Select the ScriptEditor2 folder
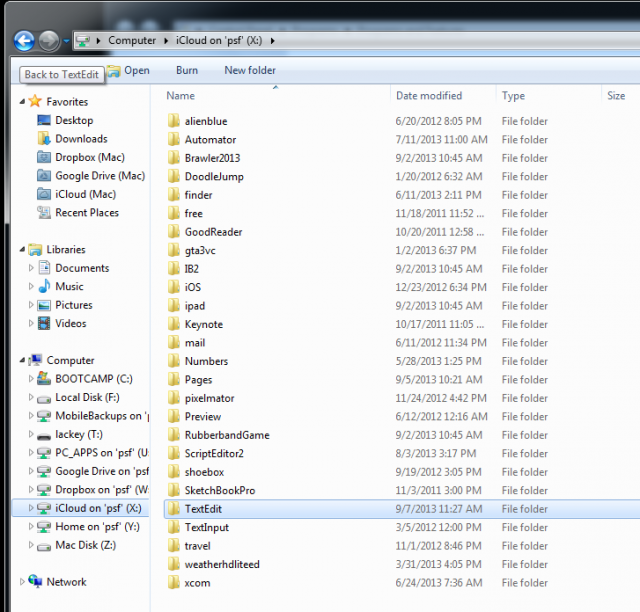This screenshot has width=640, height=612. (214, 454)
